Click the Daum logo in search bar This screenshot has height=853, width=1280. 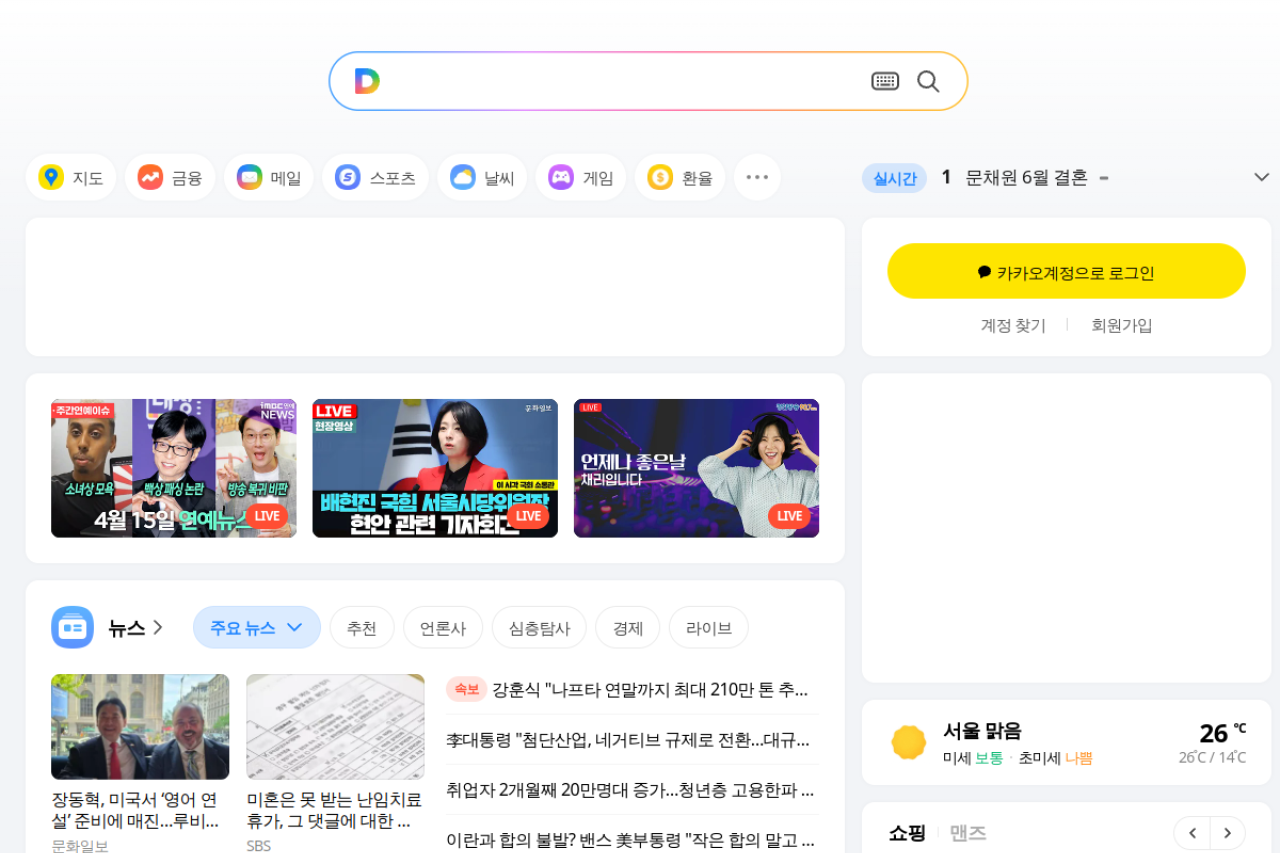[x=367, y=81]
